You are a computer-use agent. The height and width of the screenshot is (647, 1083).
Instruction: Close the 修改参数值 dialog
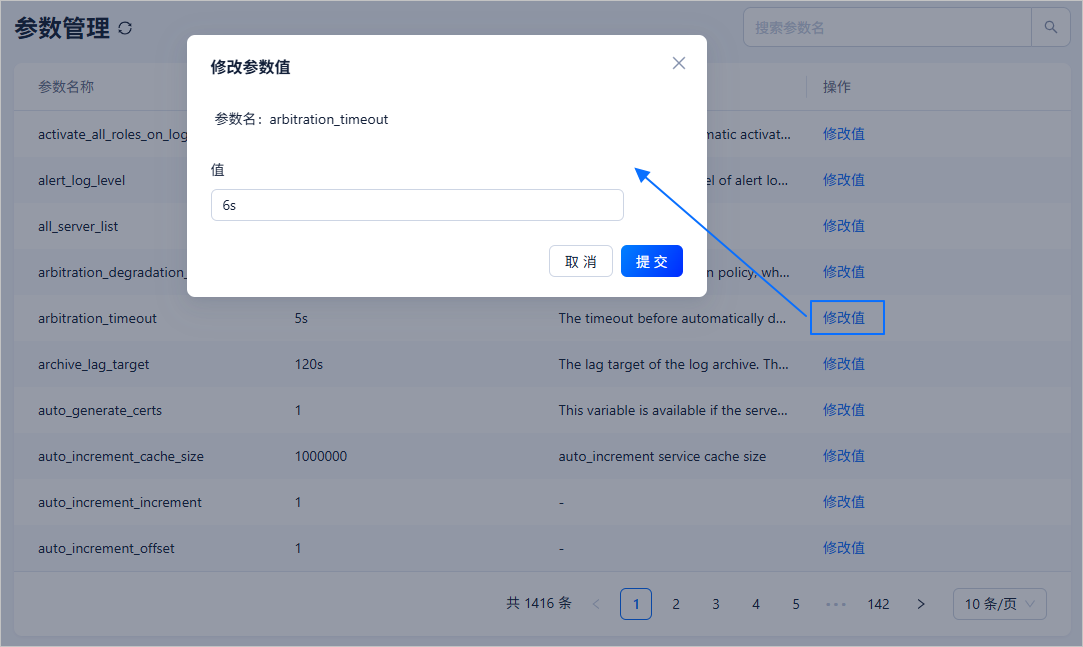(x=679, y=63)
